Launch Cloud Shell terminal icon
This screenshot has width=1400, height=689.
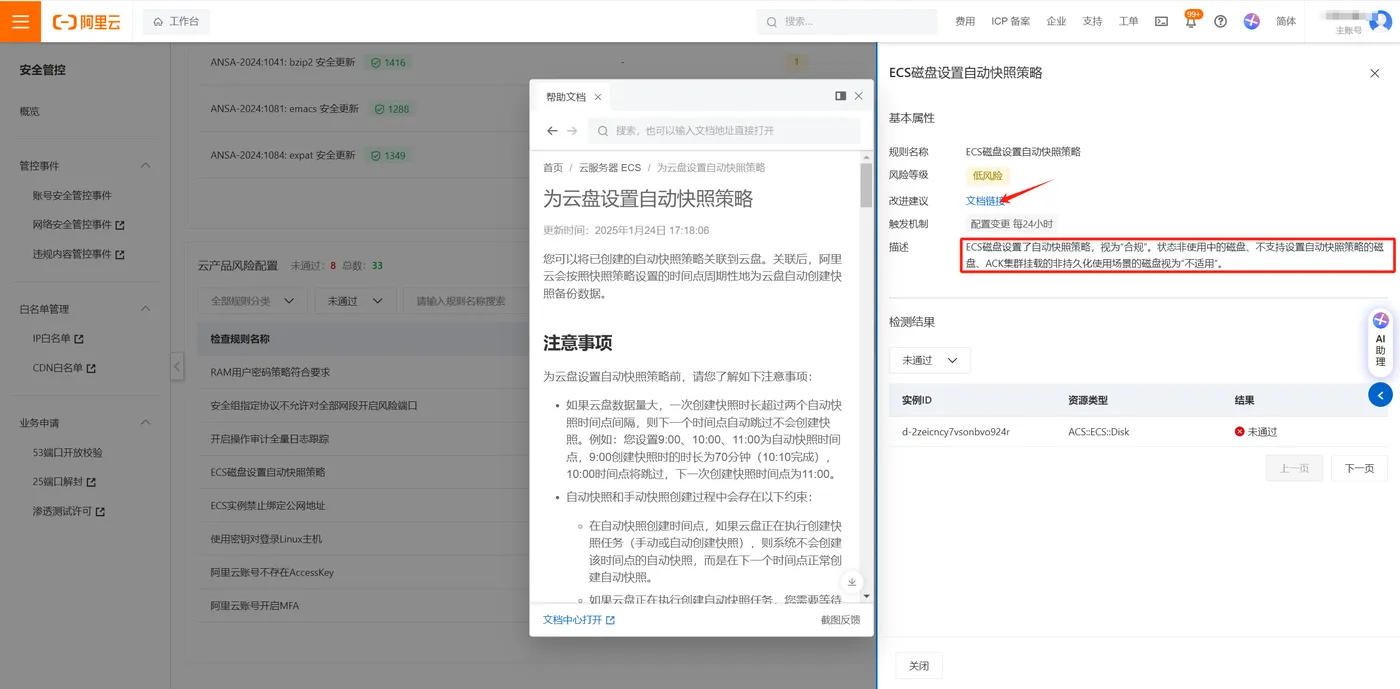[x=1161, y=21]
